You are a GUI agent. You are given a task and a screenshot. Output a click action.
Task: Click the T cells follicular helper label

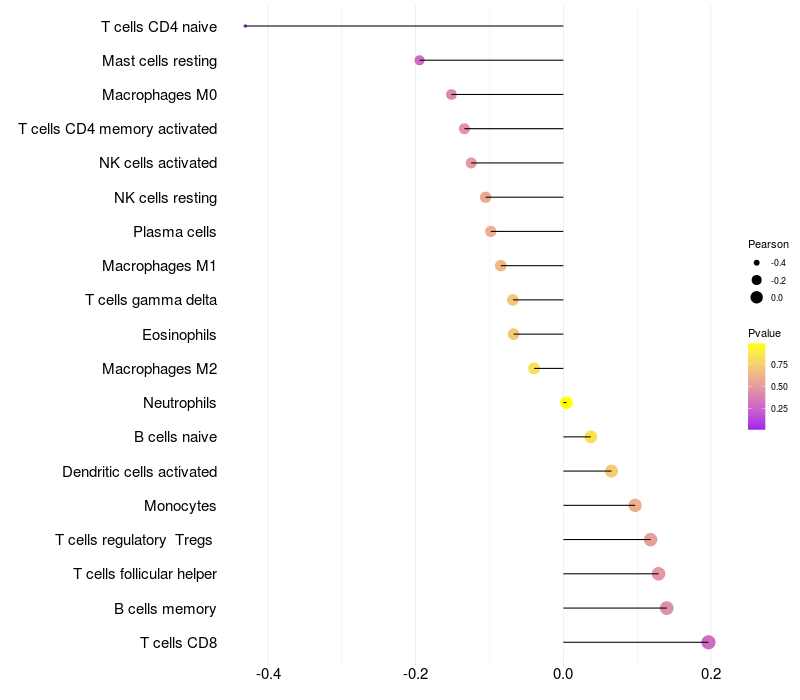[145, 574]
